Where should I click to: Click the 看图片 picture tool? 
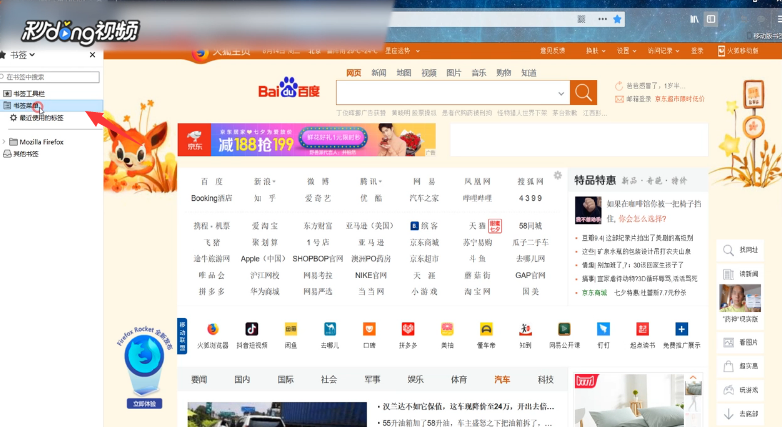tap(740, 342)
